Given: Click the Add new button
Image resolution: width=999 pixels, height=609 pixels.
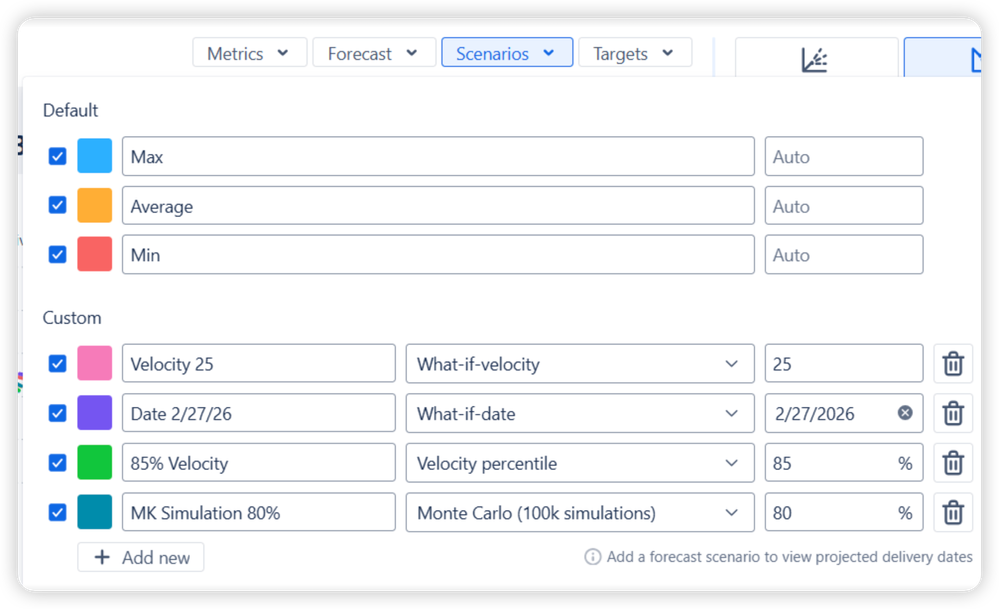Looking at the screenshot, I should pos(140,557).
